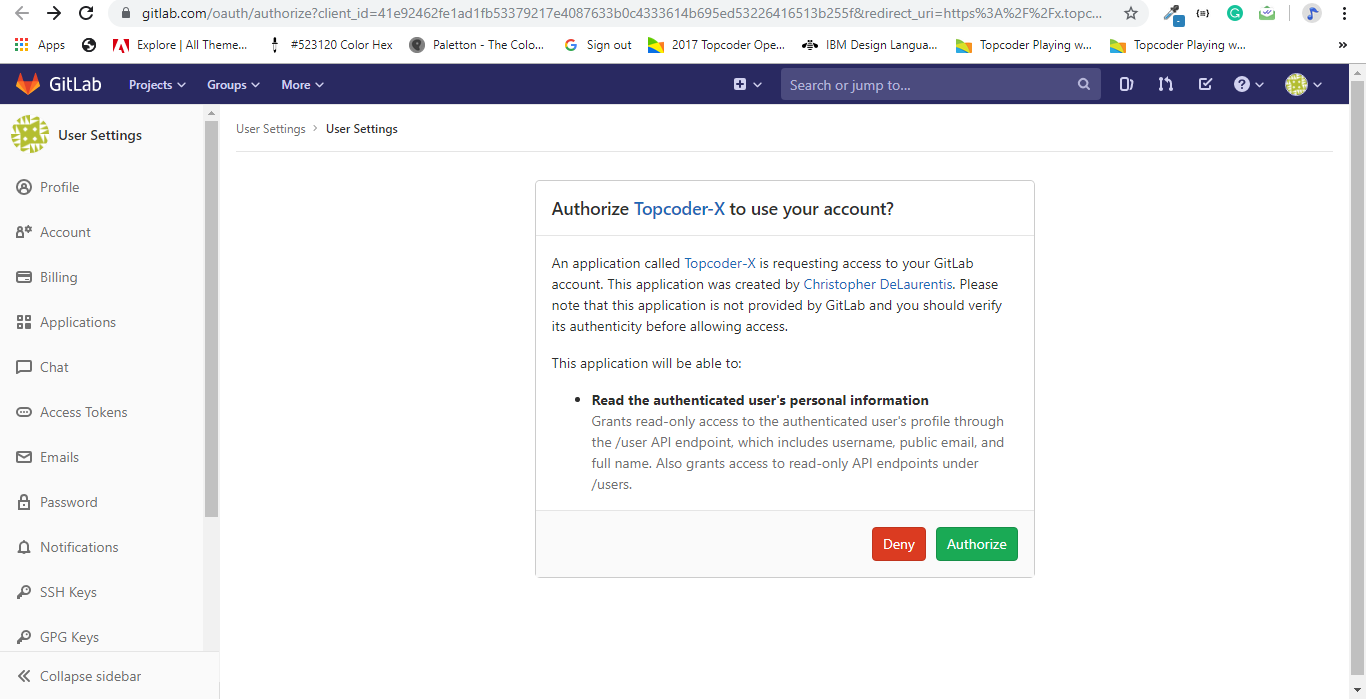The image size is (1366, 699).
Task: Open the user avatar menu in navbar
Action: [1304, 85]
